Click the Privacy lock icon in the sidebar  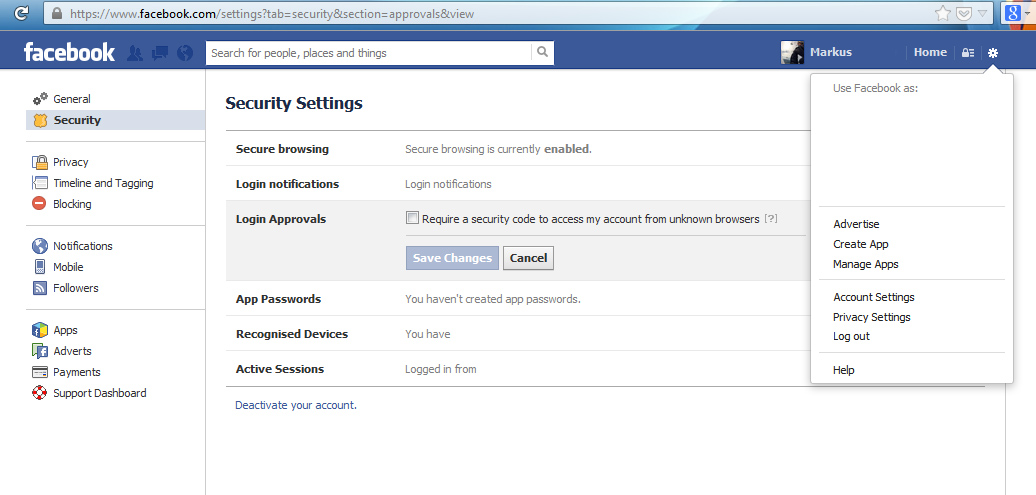pos(40,162)
